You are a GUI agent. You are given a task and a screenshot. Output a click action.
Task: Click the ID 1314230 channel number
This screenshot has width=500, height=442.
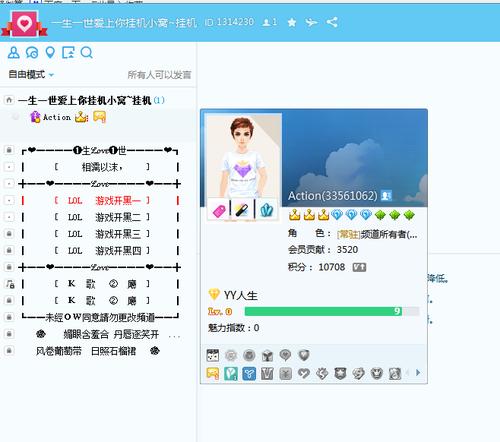[229, 22]
